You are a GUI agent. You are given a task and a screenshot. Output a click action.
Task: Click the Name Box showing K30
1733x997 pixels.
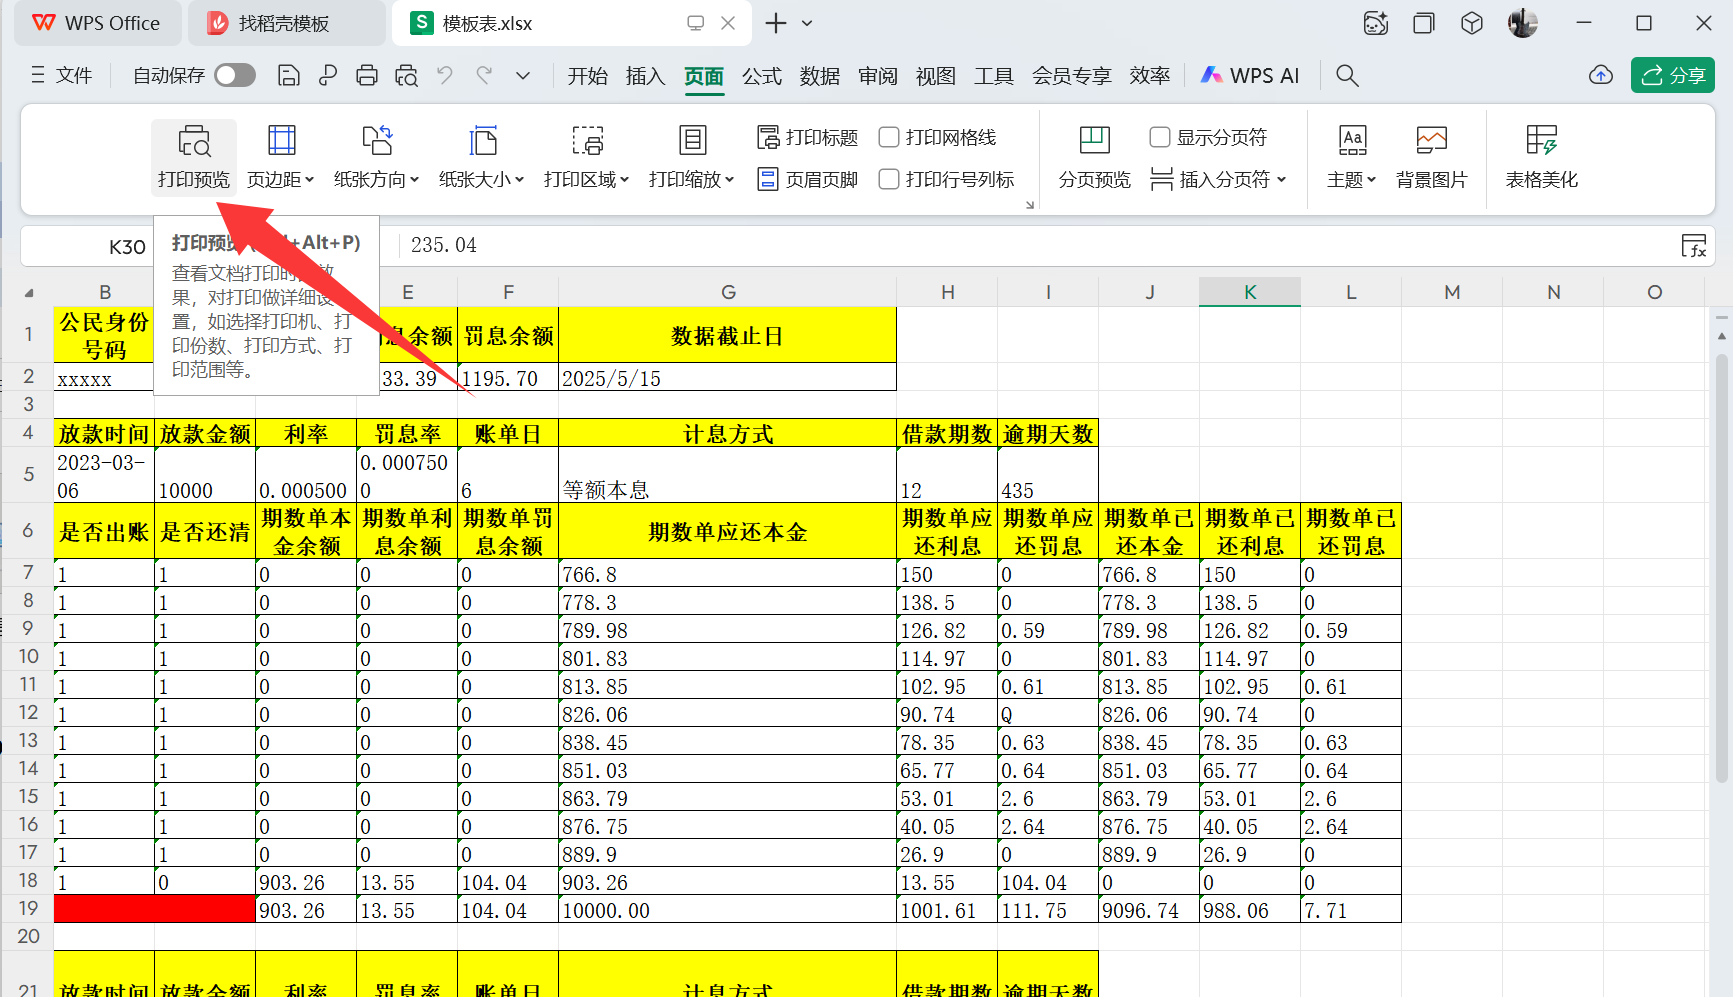tap(127, 246)
